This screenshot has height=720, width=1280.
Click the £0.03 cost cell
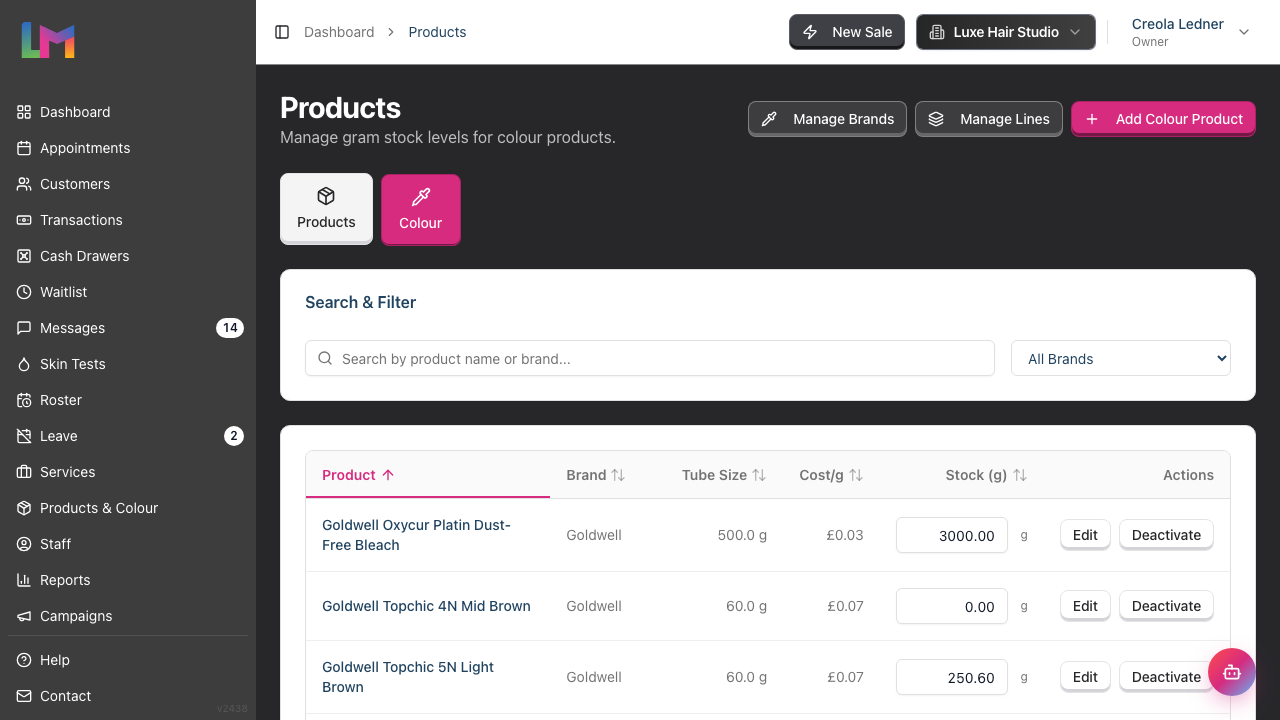[845, 535]
